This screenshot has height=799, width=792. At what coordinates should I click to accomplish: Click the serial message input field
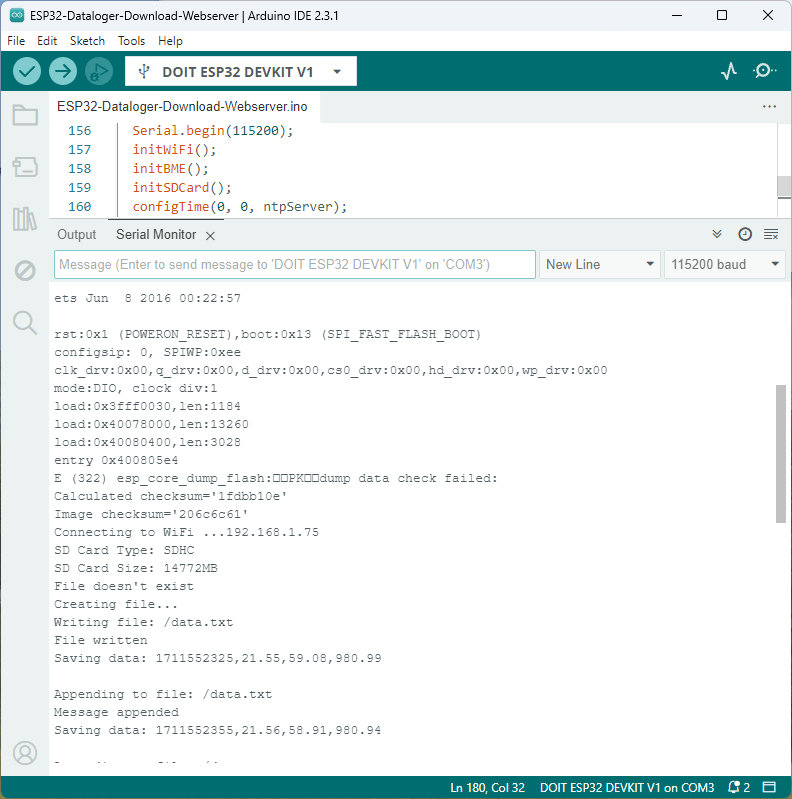pos(295,264)
